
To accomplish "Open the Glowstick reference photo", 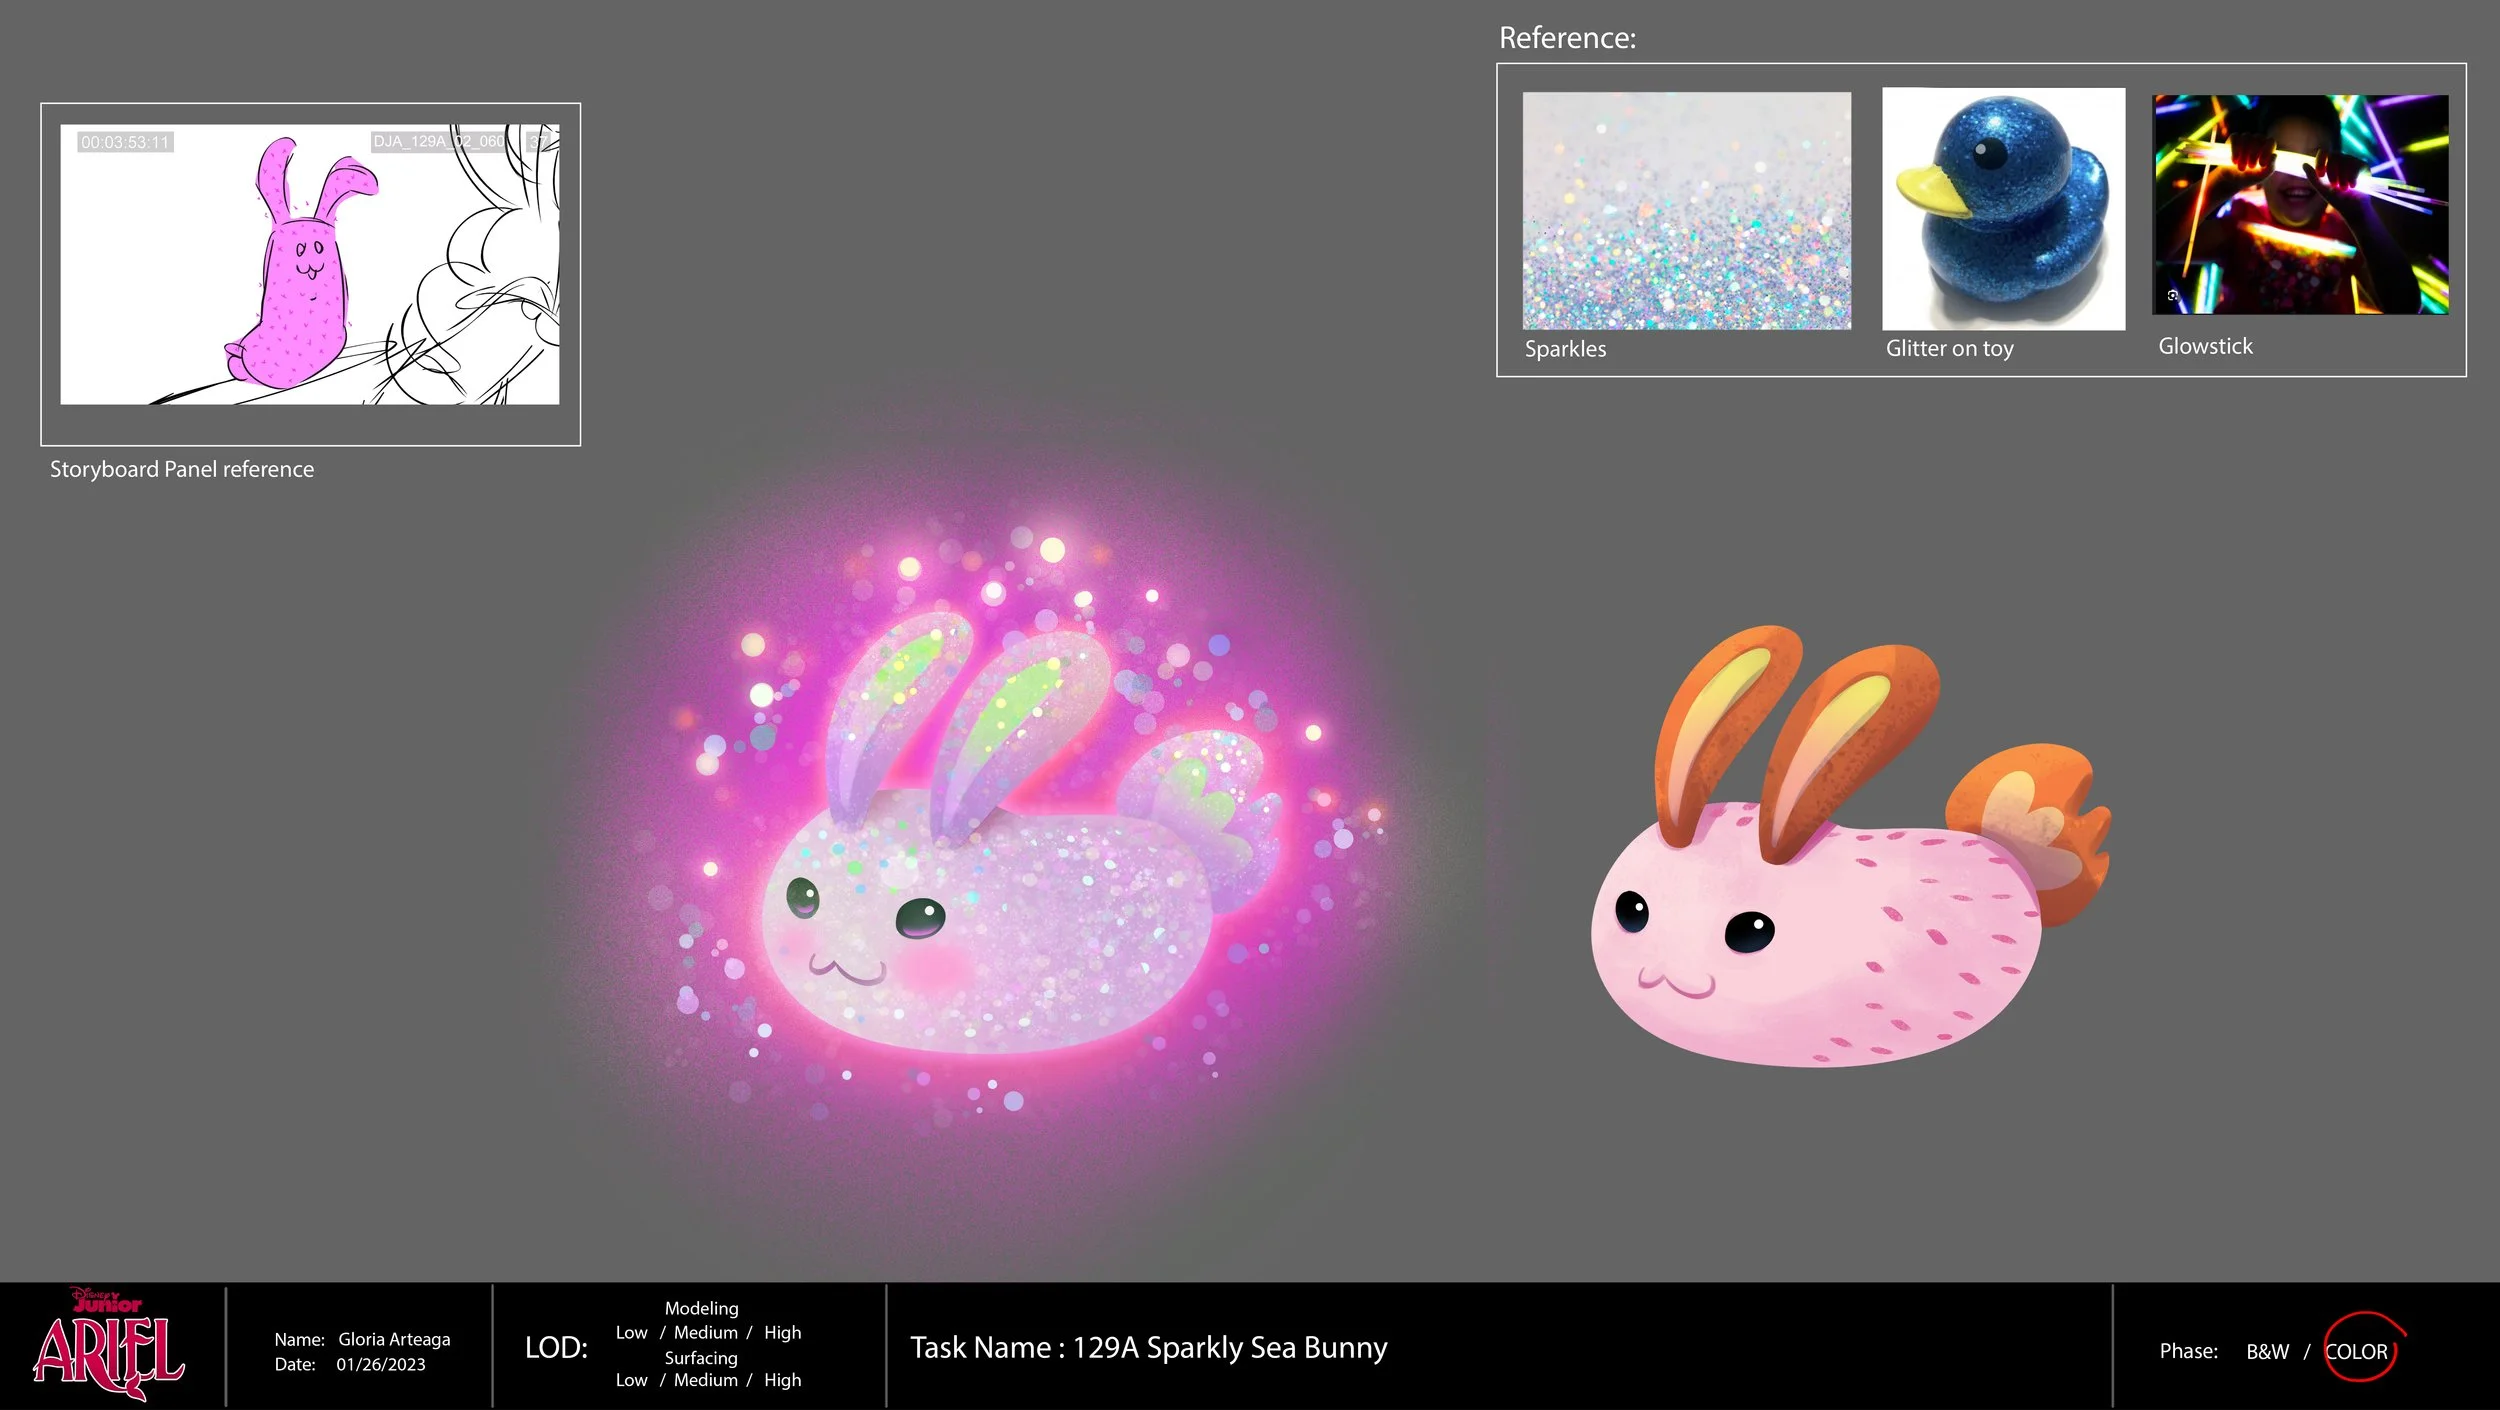I will (x=2300, y=205).
